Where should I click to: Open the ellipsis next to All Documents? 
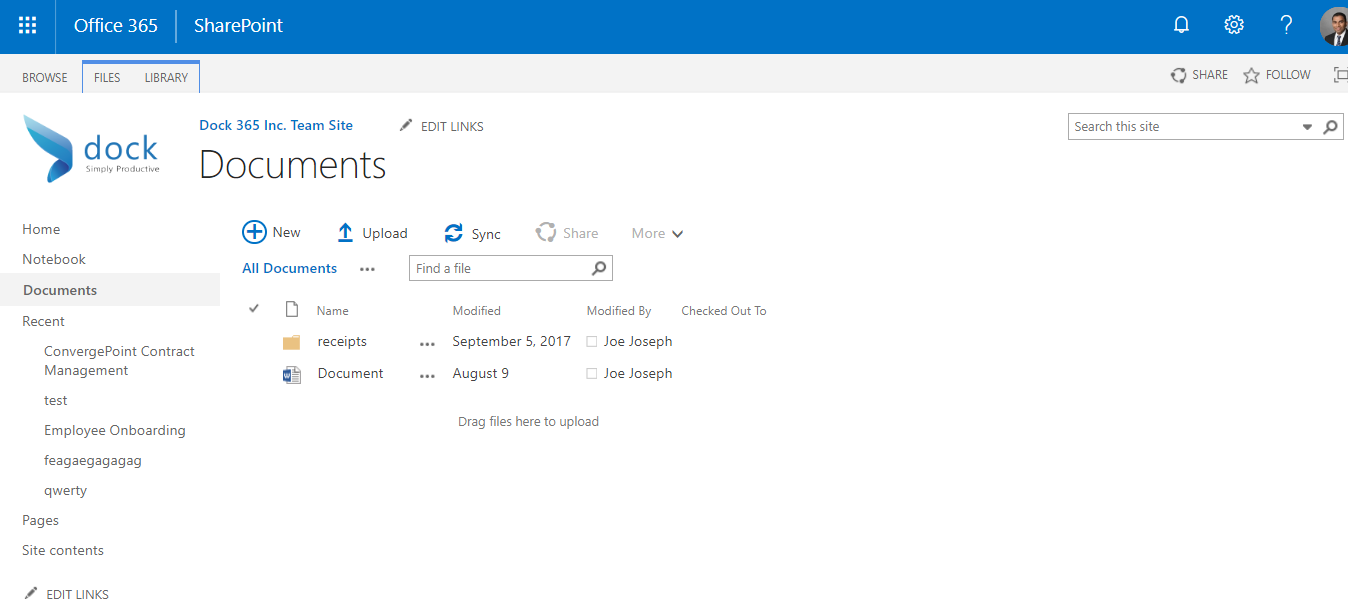[368, 269]
